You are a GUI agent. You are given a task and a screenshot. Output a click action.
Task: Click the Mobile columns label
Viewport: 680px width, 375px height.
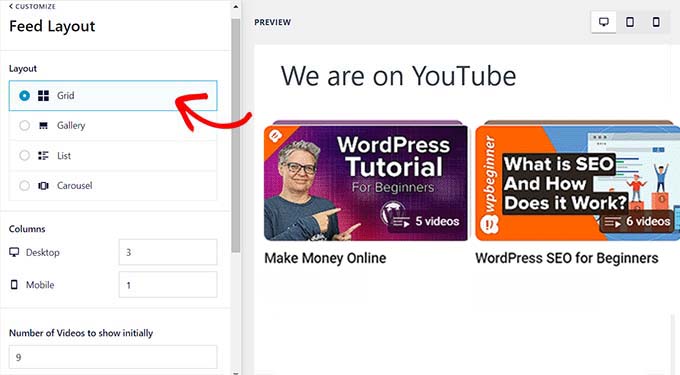[x=40, y=285]
